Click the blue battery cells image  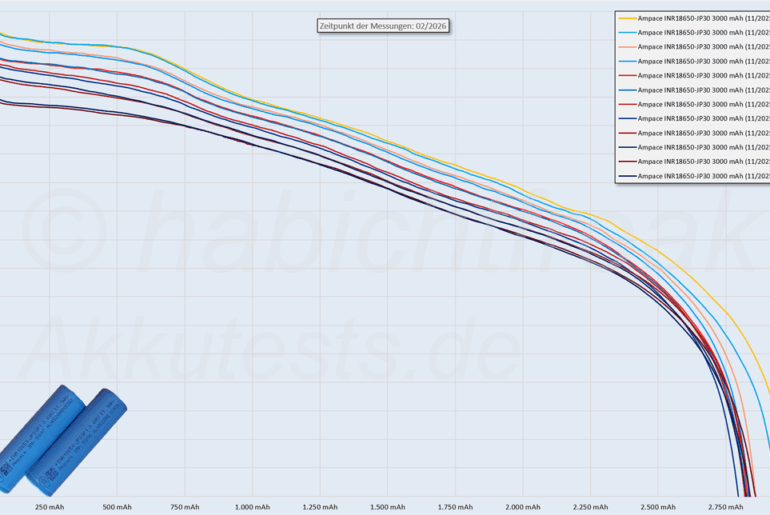[63, 440]
